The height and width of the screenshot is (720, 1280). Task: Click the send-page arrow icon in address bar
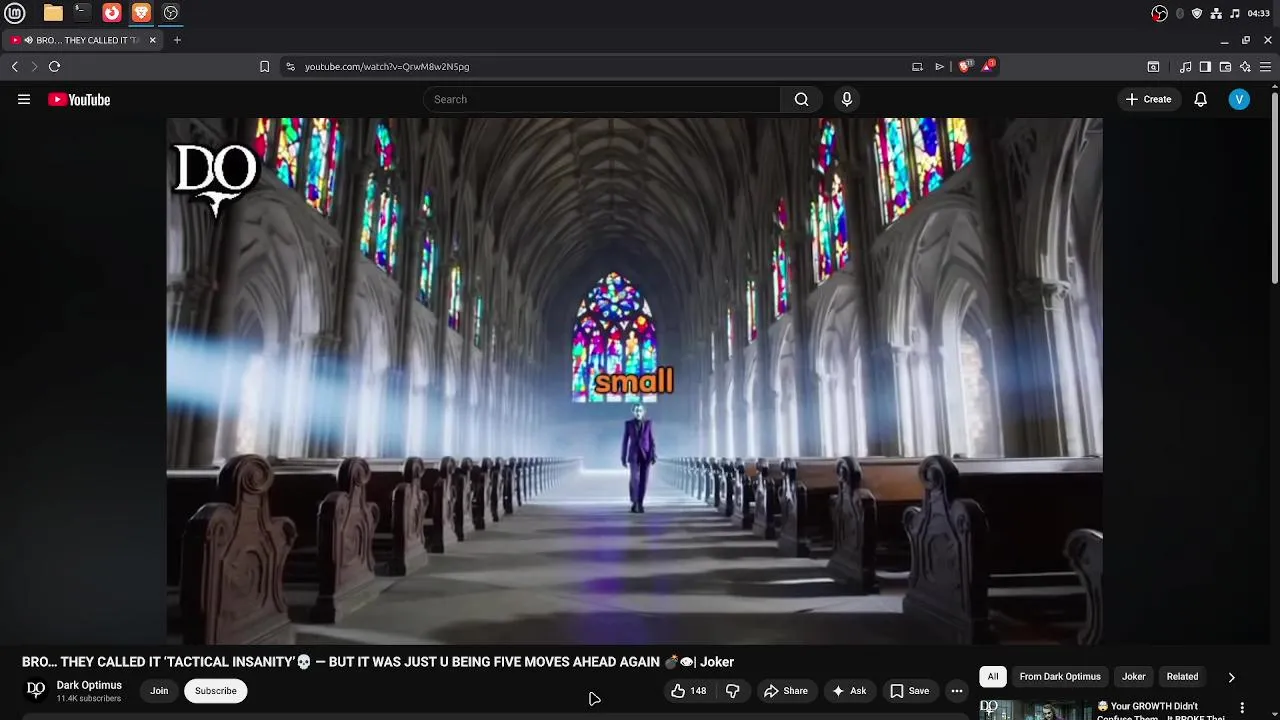coord(940,67)
